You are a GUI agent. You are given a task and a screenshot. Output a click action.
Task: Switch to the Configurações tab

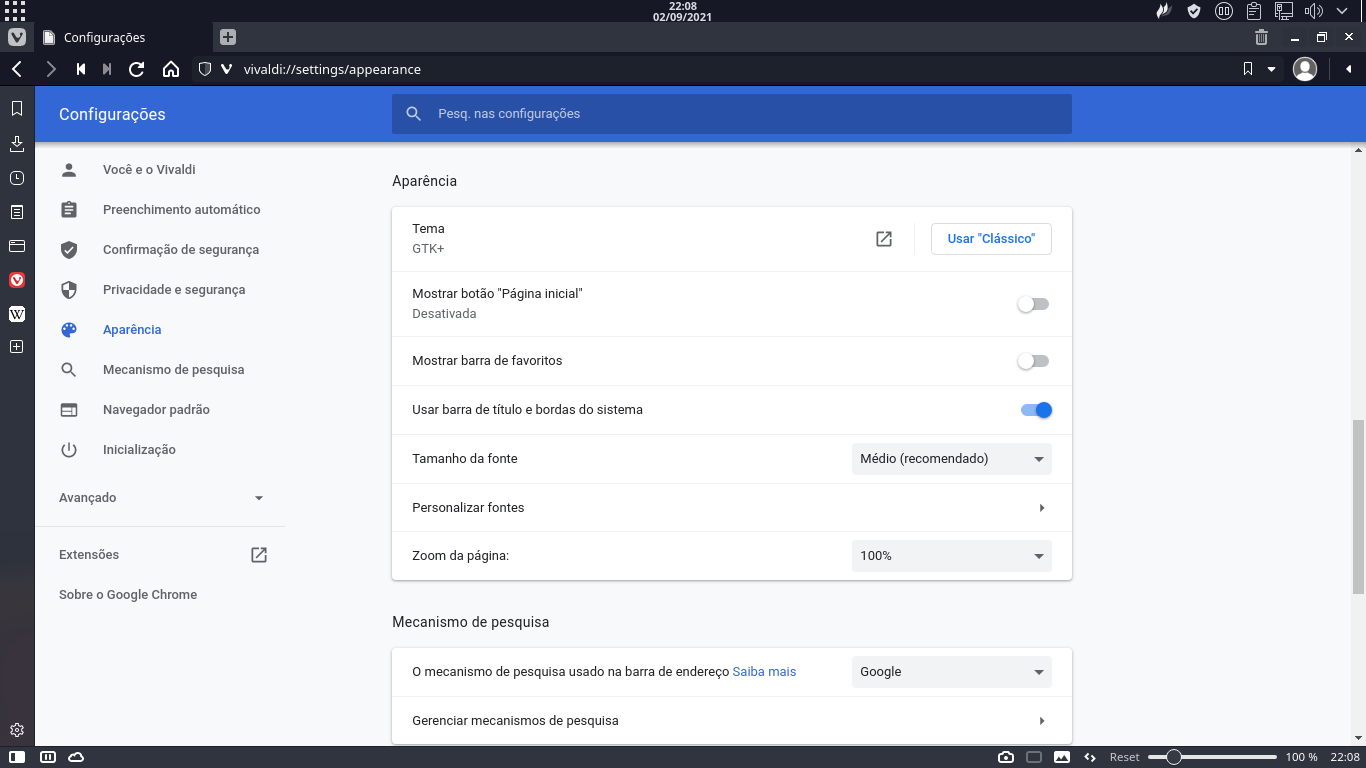[x=124, y=37]
